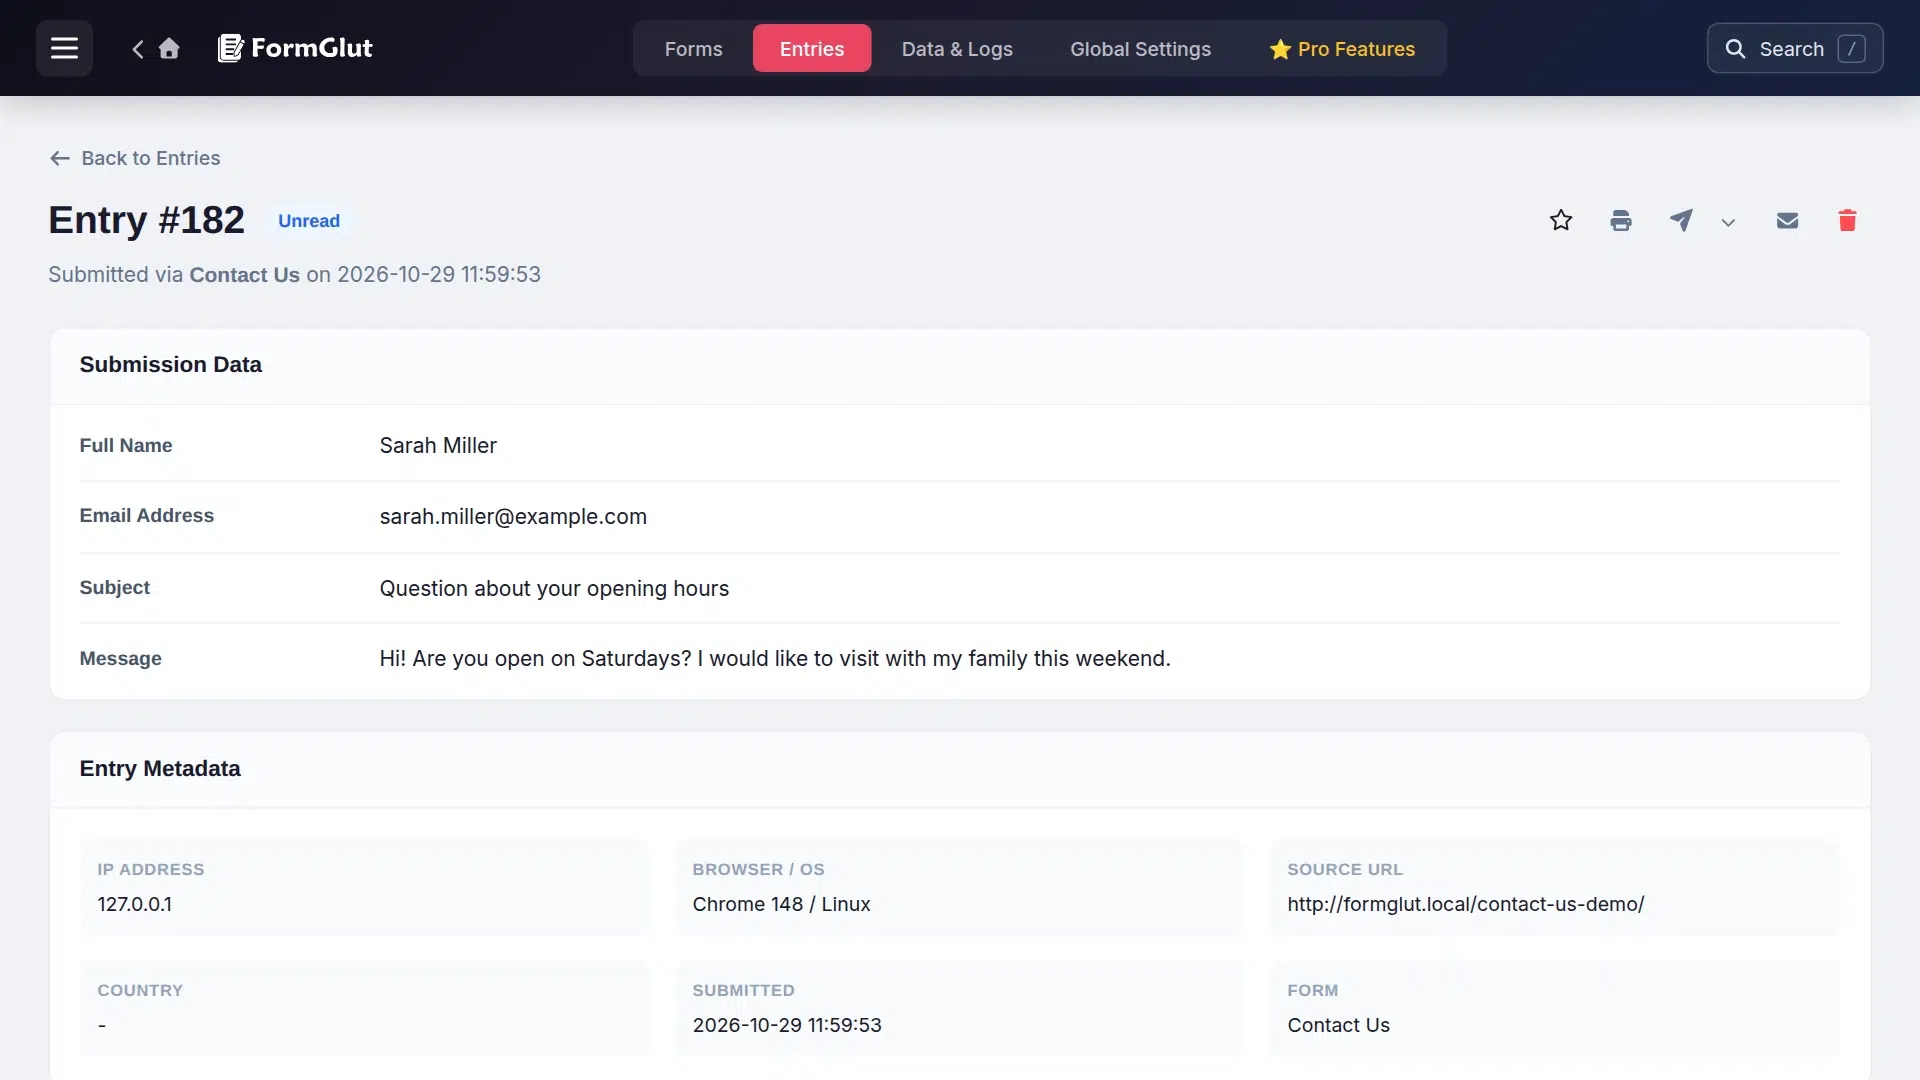Select the Entries tab
The height and width of the screenshot is (1080, 1920).
pos(812,49)
